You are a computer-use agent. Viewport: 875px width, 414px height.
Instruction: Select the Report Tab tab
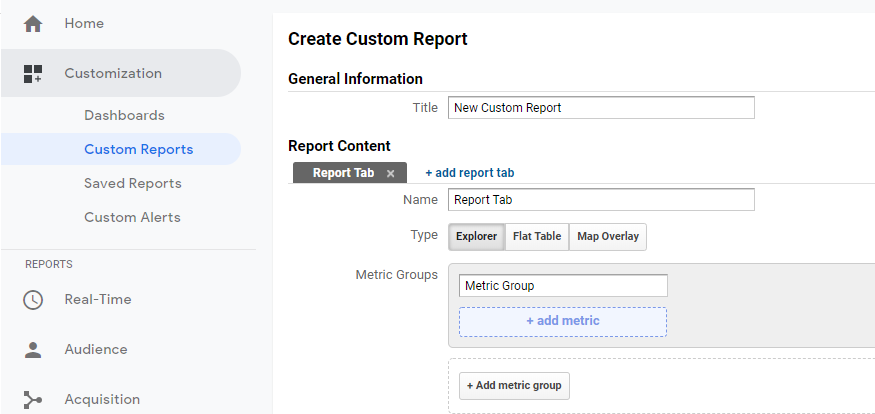343,173
